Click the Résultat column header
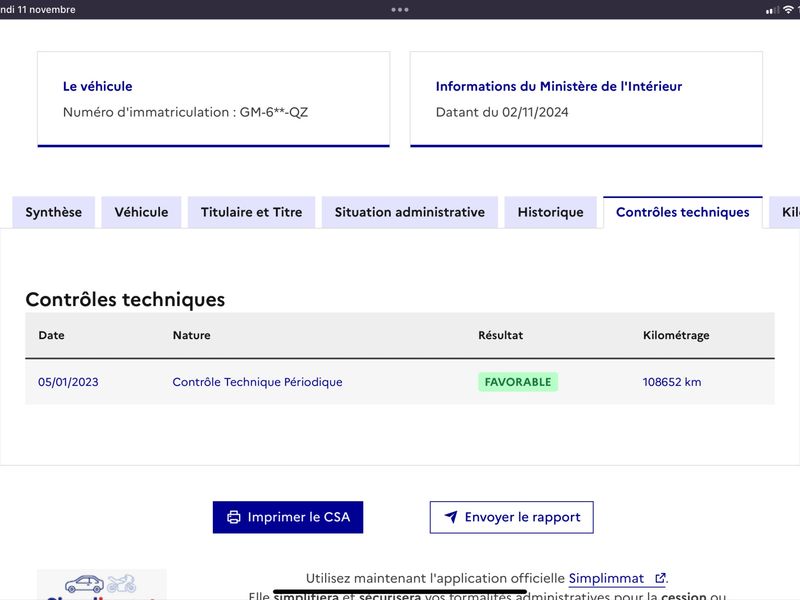The image size is (800, 600). point(501,335)
